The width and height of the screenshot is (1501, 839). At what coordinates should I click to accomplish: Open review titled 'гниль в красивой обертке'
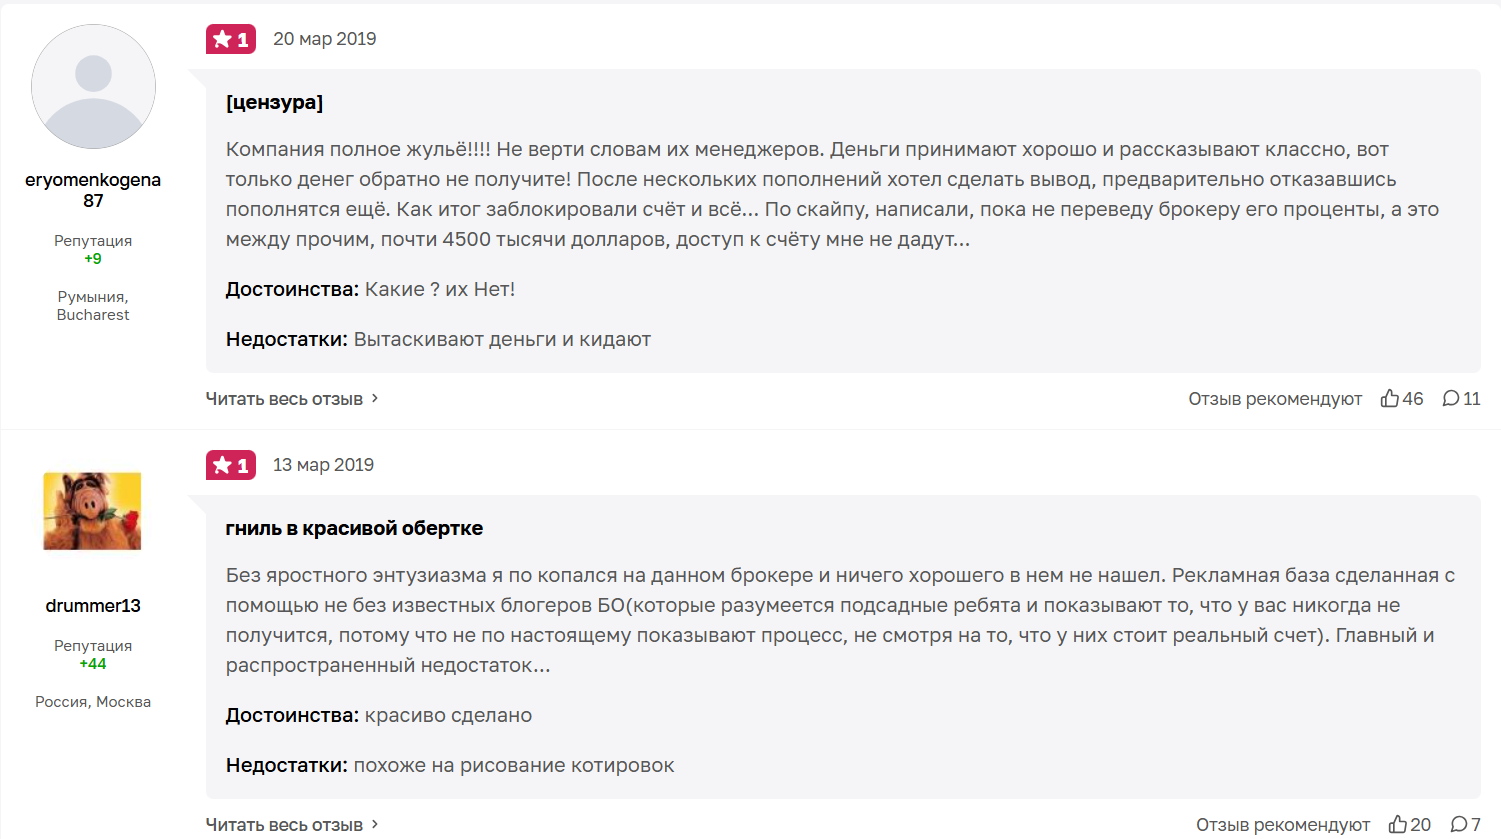pos(354,528)
